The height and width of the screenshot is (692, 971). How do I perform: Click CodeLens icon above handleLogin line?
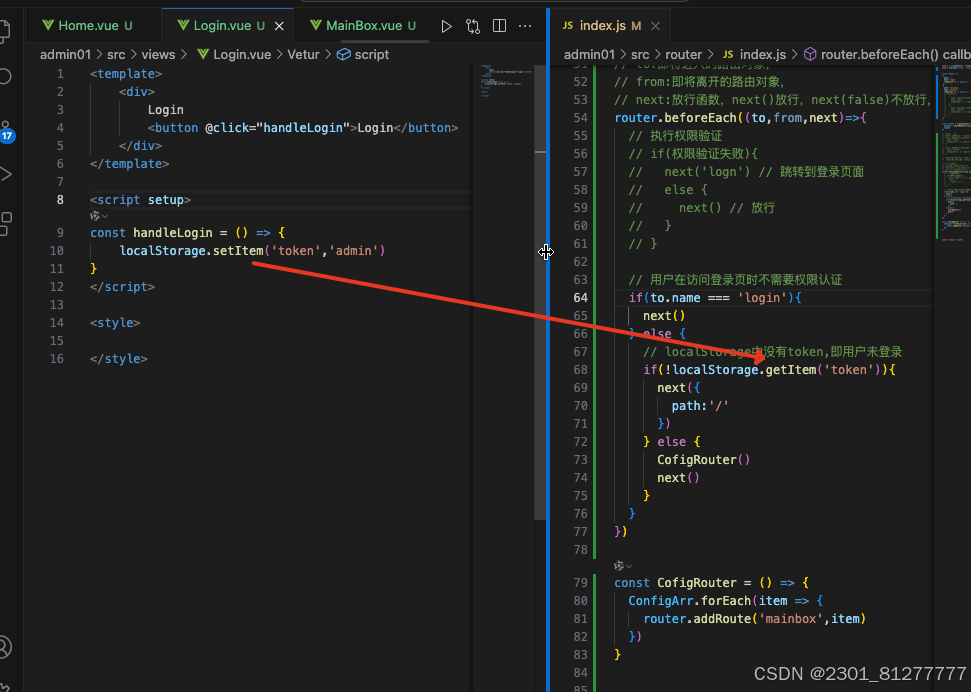point(95,216)
